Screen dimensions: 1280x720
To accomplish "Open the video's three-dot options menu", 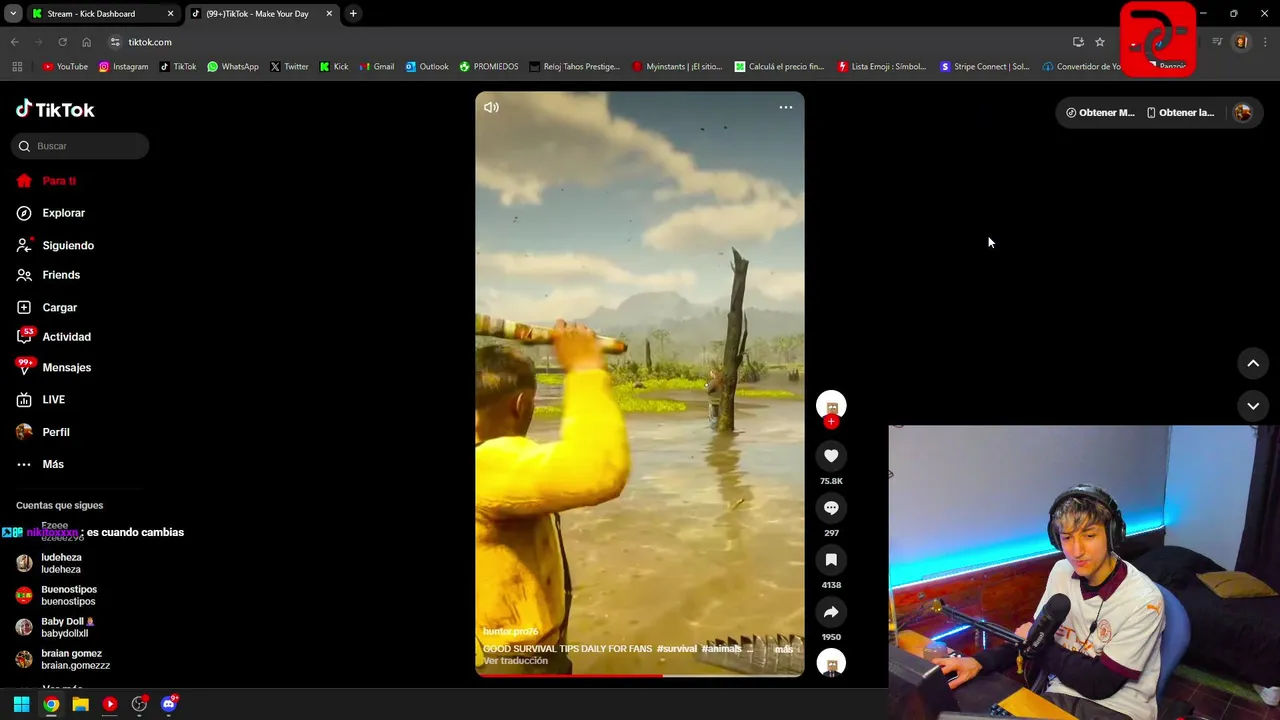I will tap(786, 107).
